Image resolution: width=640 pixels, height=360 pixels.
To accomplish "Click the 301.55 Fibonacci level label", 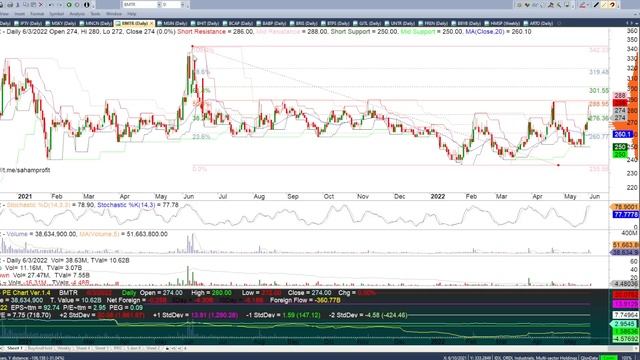I will 599,91.
